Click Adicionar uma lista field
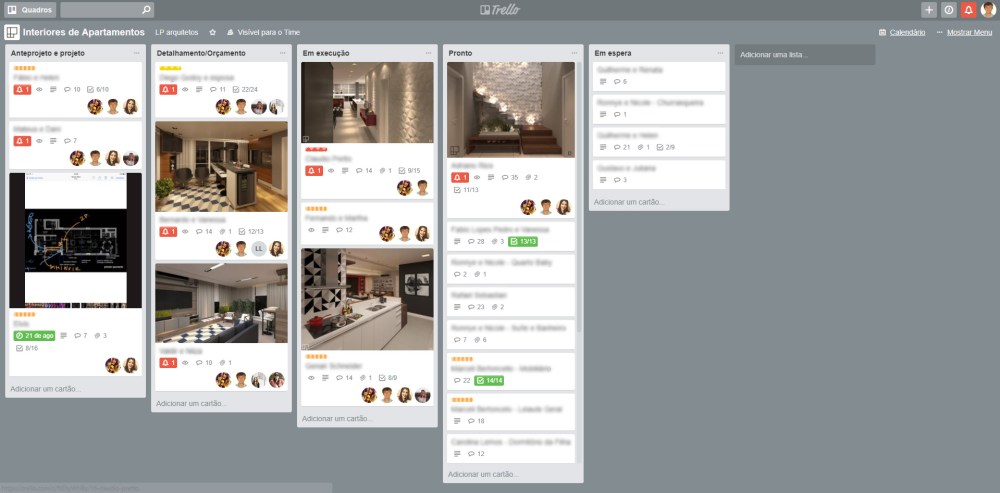The width and height of the screenshot is (1000, 493). (804, 54)
